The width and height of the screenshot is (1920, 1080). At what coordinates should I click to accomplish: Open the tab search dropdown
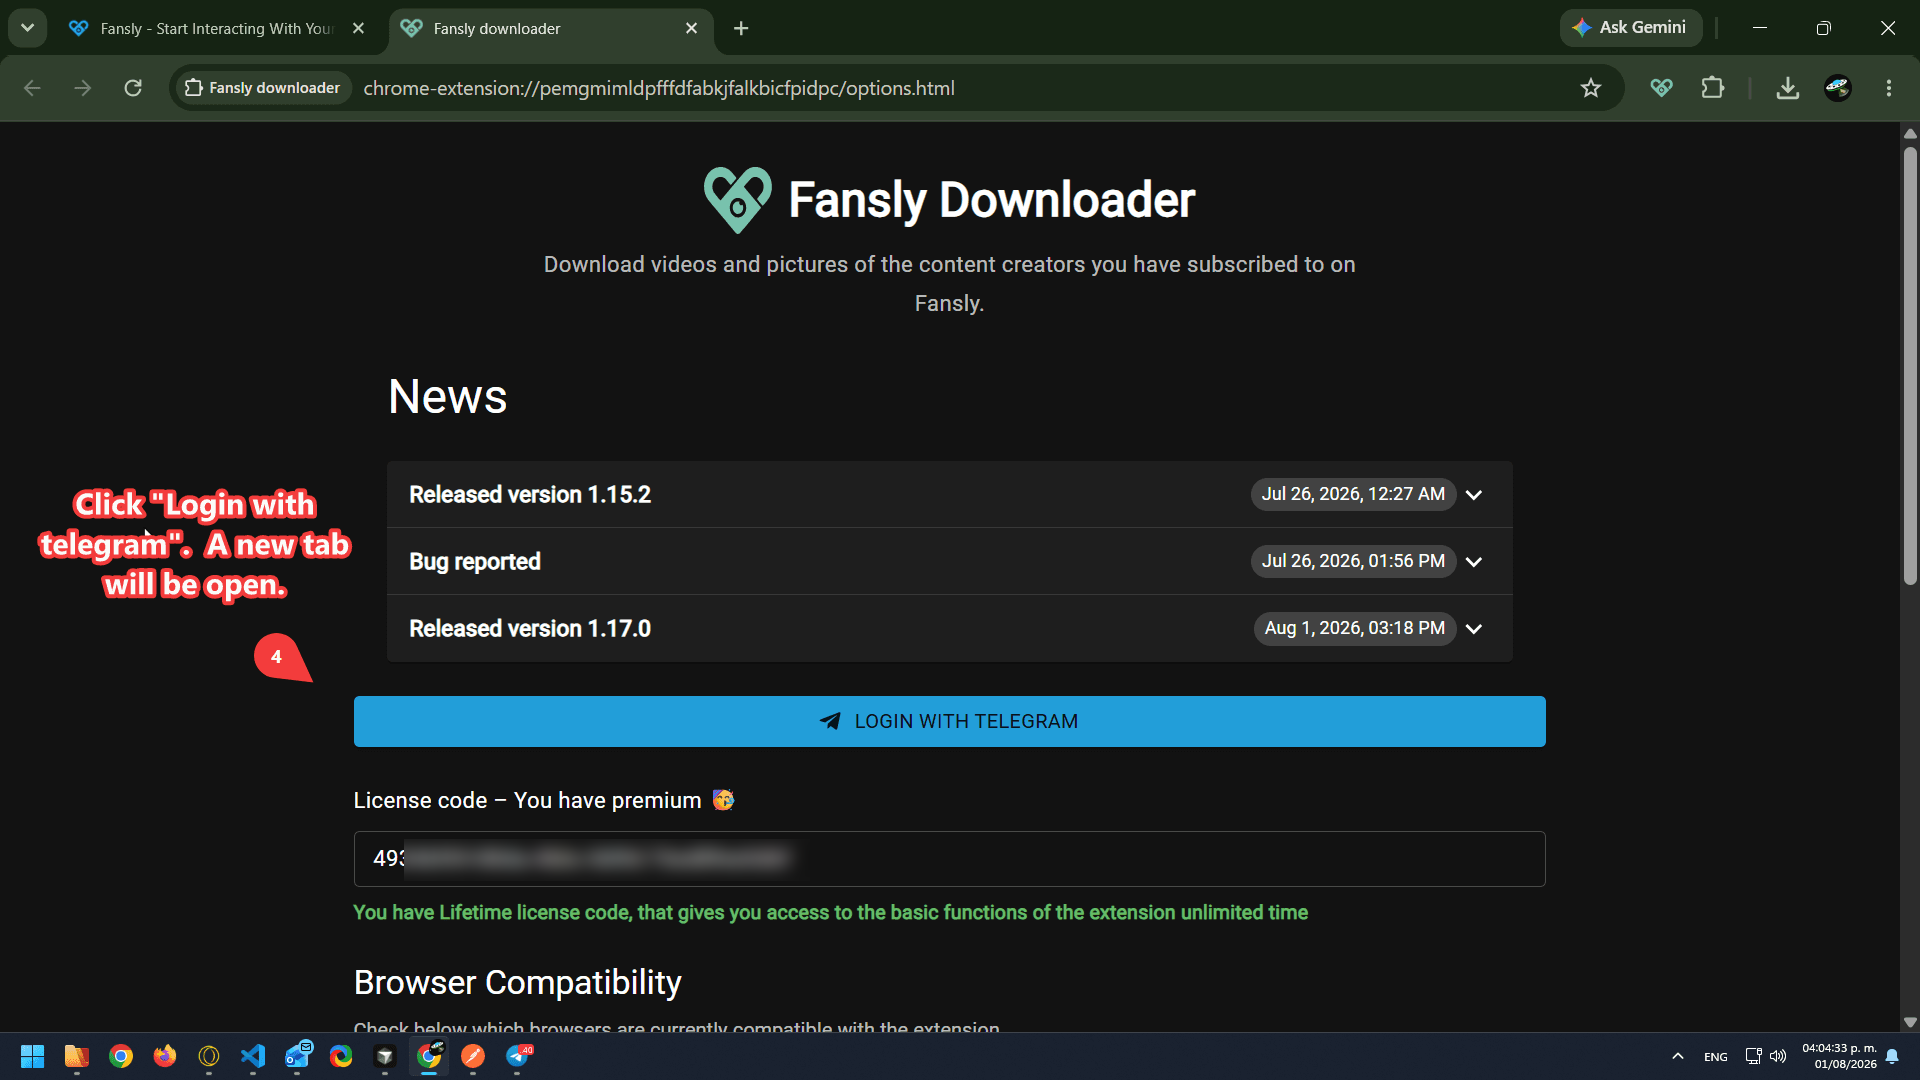click(28, 28)
